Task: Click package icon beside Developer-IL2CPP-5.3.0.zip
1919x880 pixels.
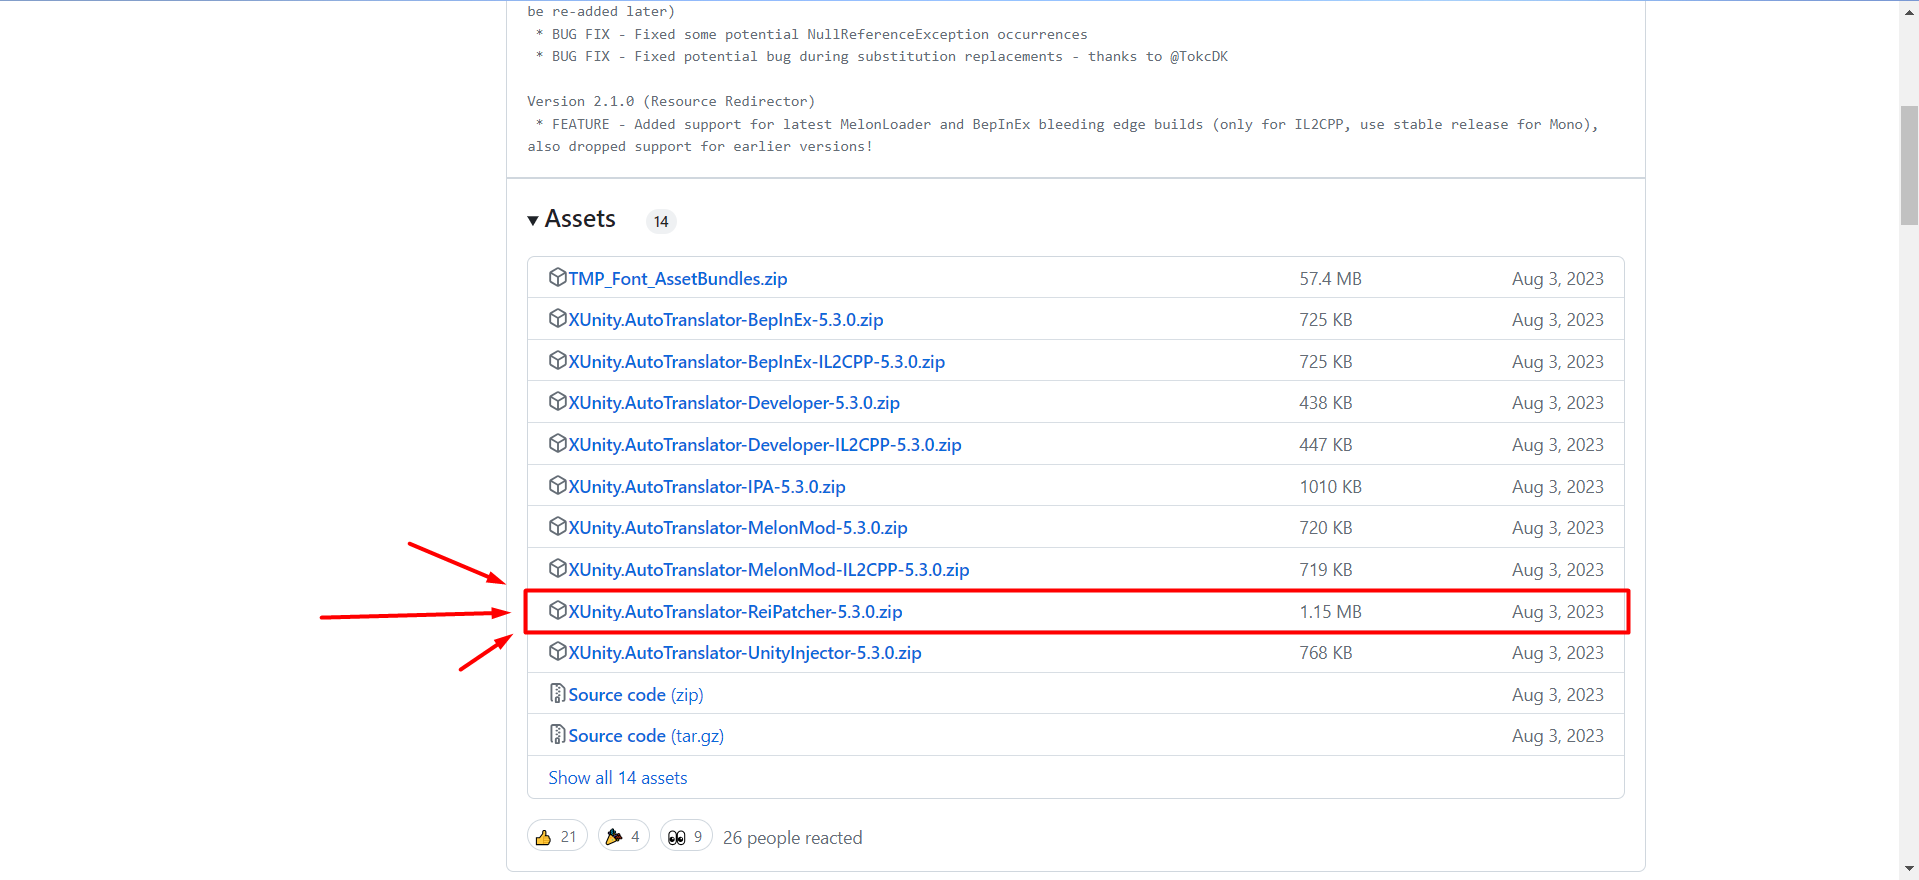Action: click(558, 443)
